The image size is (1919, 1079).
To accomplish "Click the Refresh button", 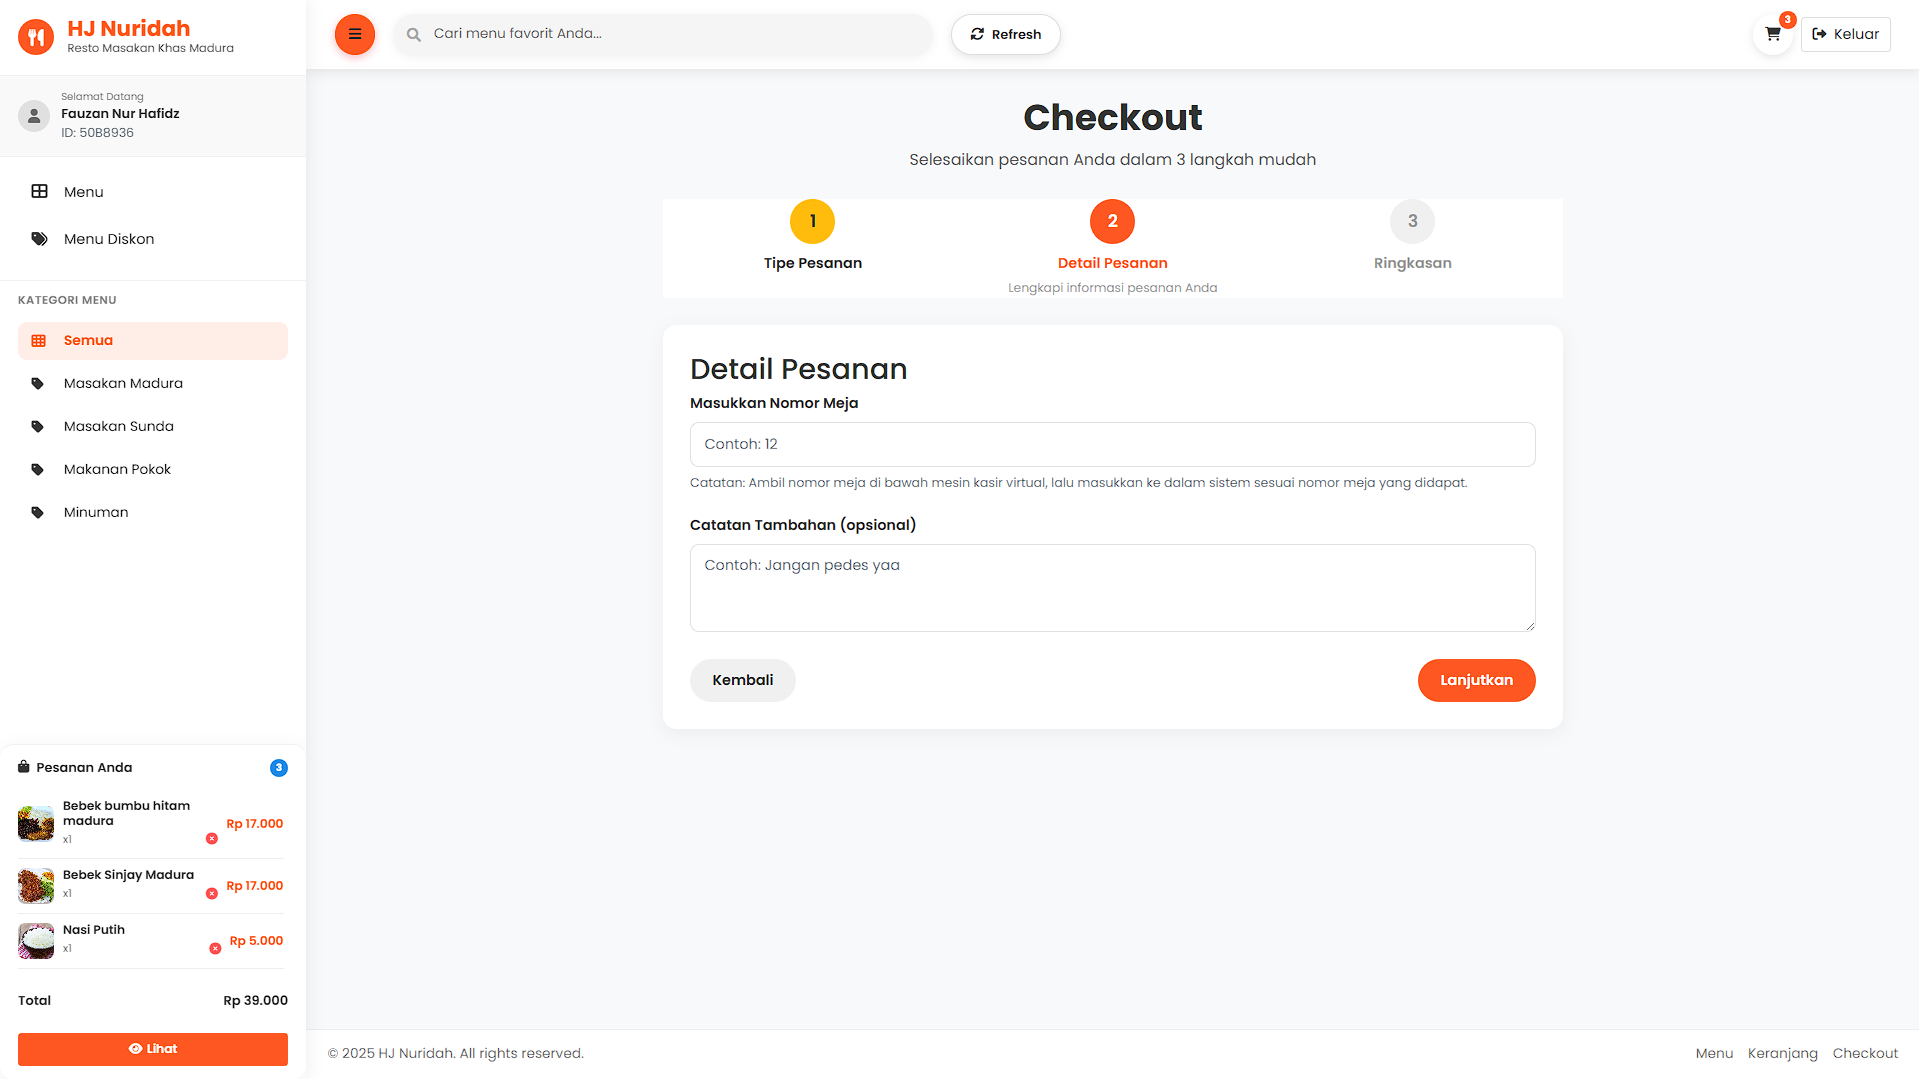I will click(1005, 34).
